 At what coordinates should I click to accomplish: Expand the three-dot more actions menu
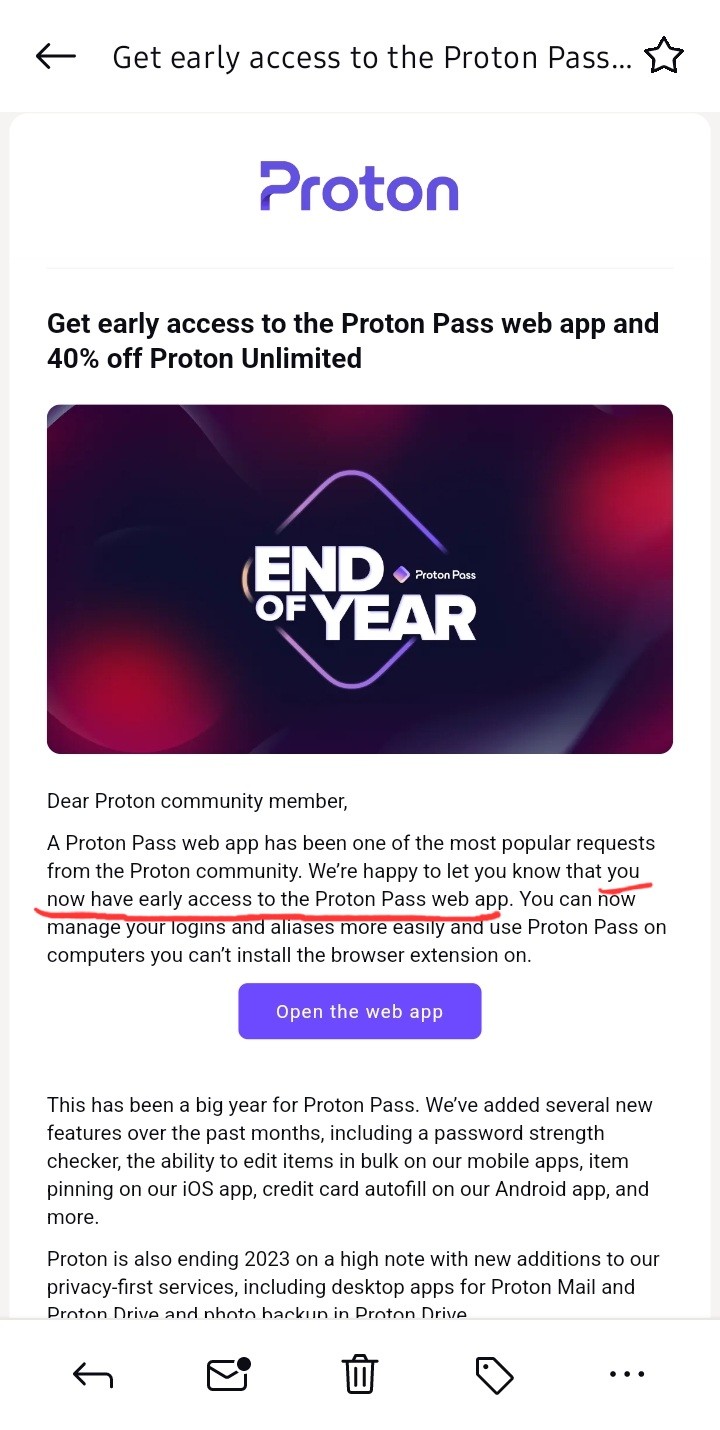click(x=627, y=1375)
